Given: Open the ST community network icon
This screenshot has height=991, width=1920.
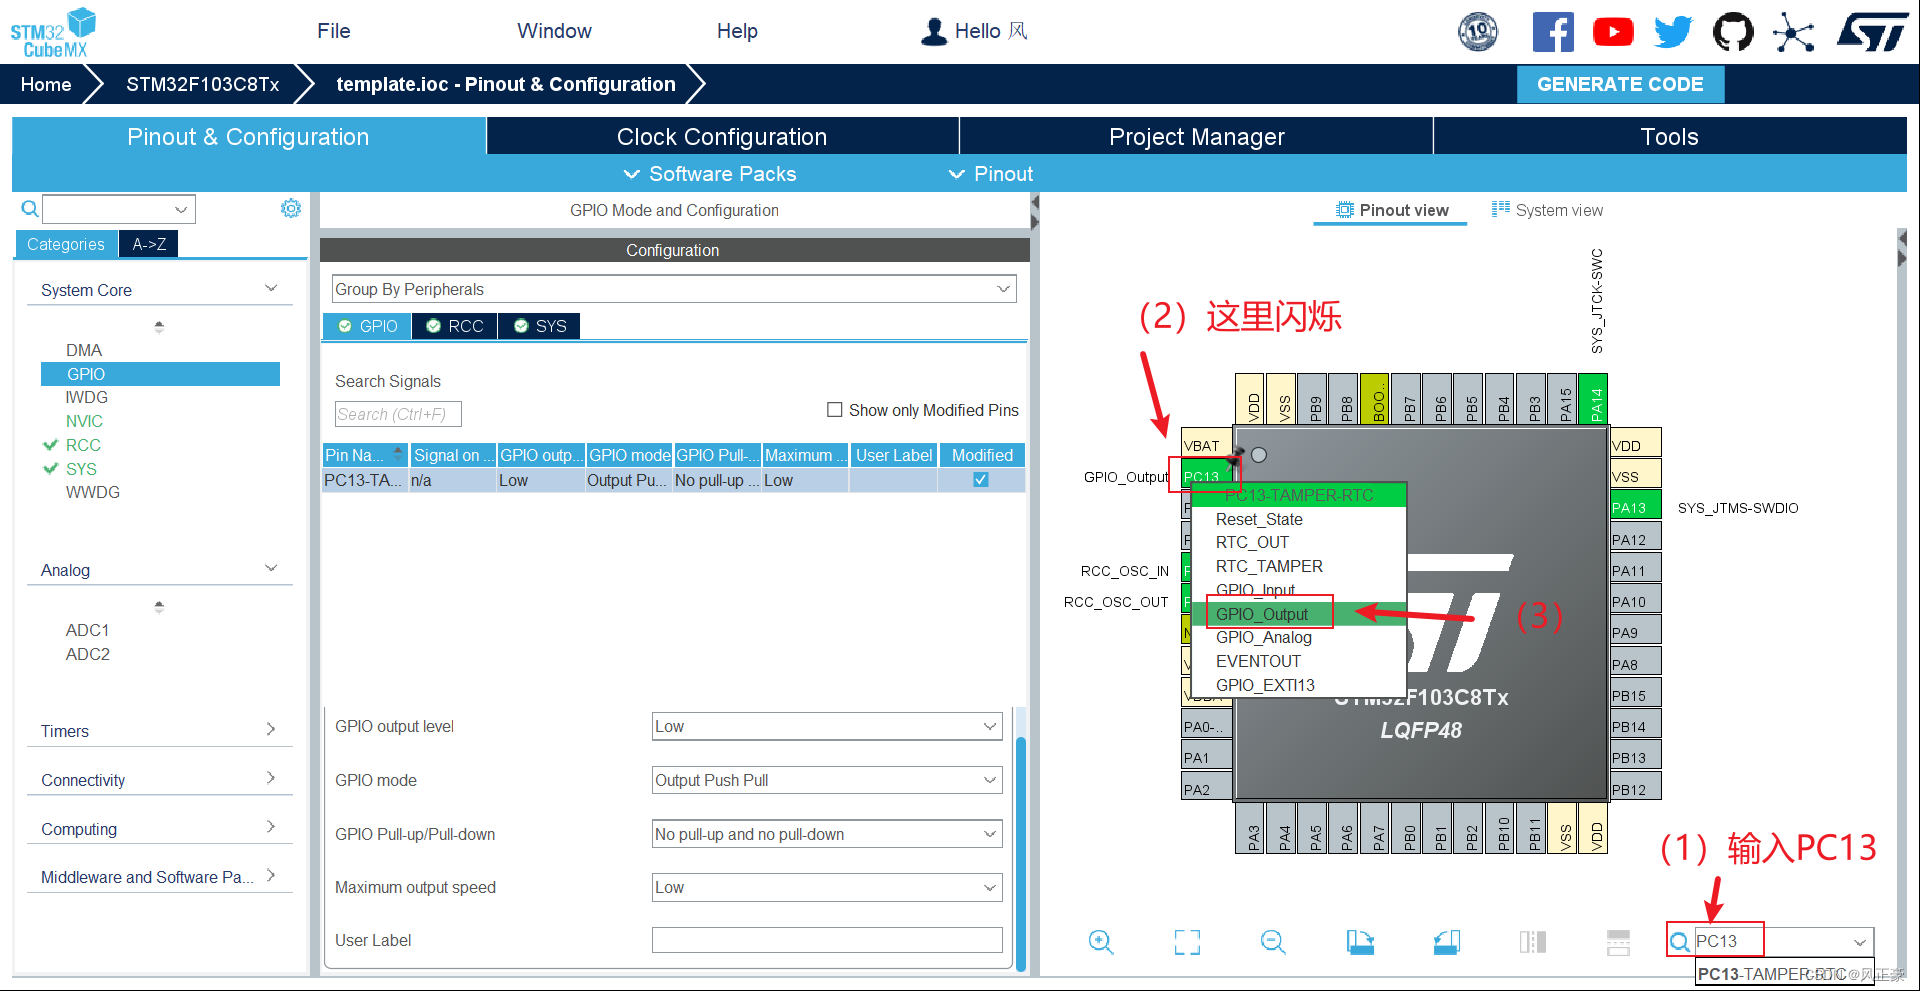Looking at the screenshot, I should [x=1793, y=32].
